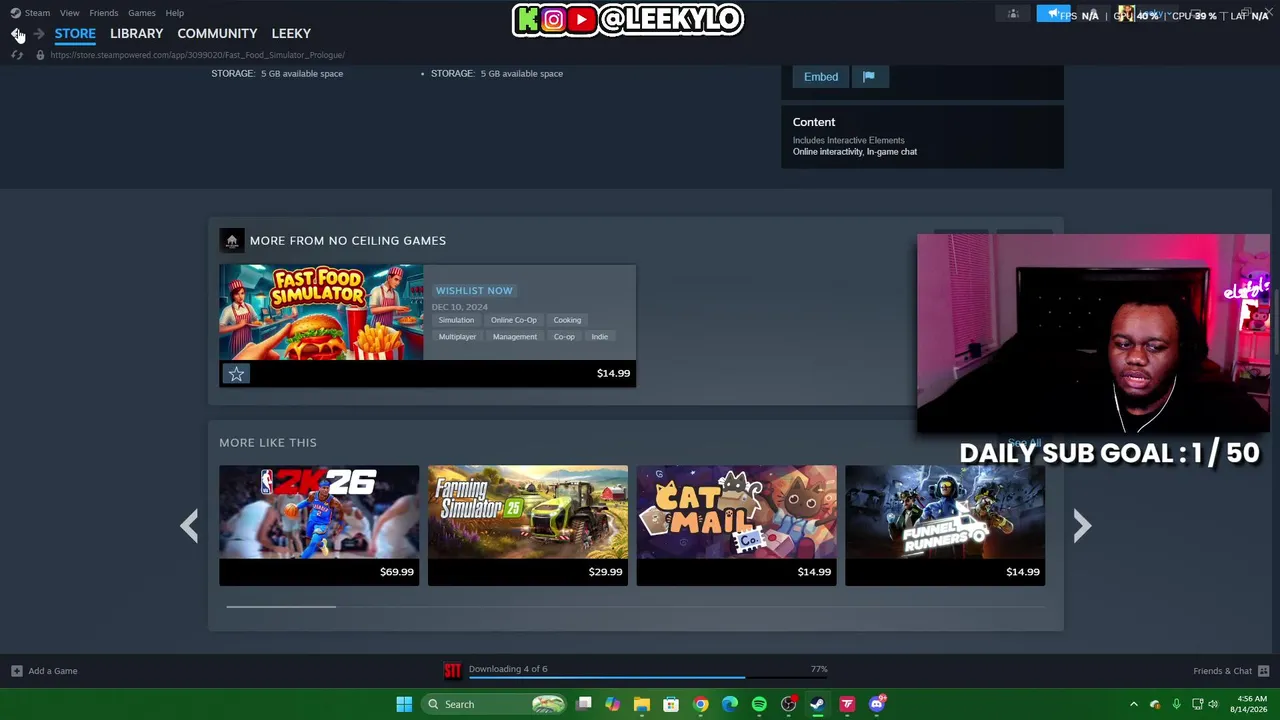Open the Help menu

175,13
